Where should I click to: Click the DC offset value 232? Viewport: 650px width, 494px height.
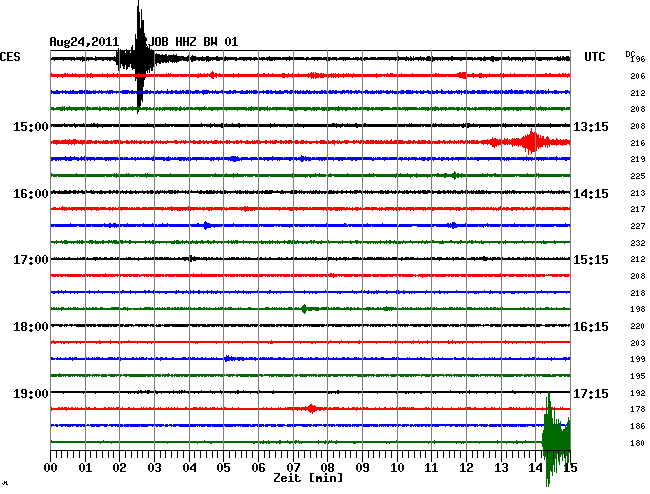tap(638, 243)
